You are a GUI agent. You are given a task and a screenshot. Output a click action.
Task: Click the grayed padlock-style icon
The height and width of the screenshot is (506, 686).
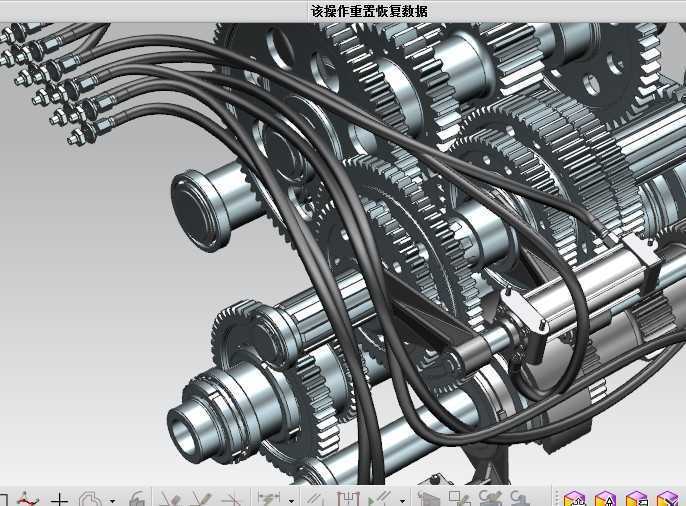(x=137, y=499)
